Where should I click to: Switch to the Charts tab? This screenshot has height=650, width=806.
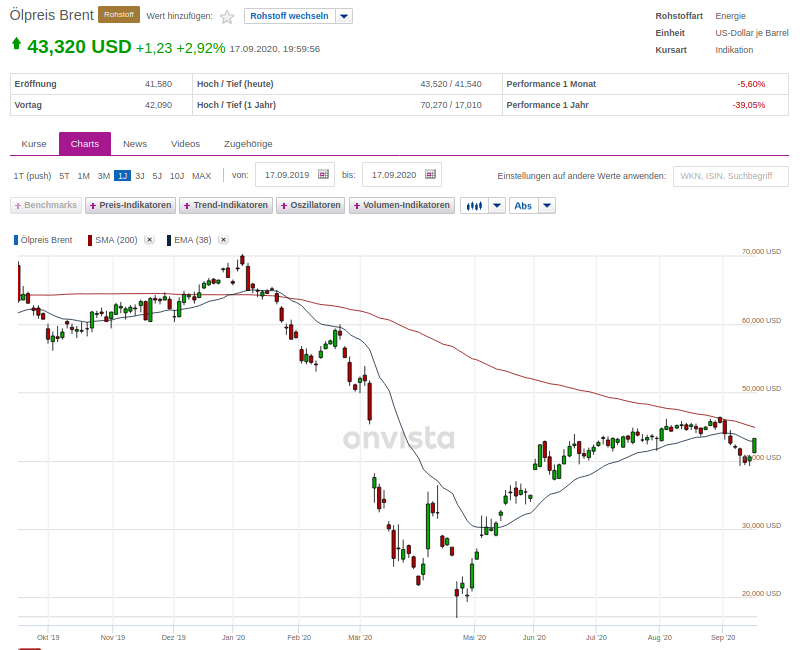click(85, 144)
